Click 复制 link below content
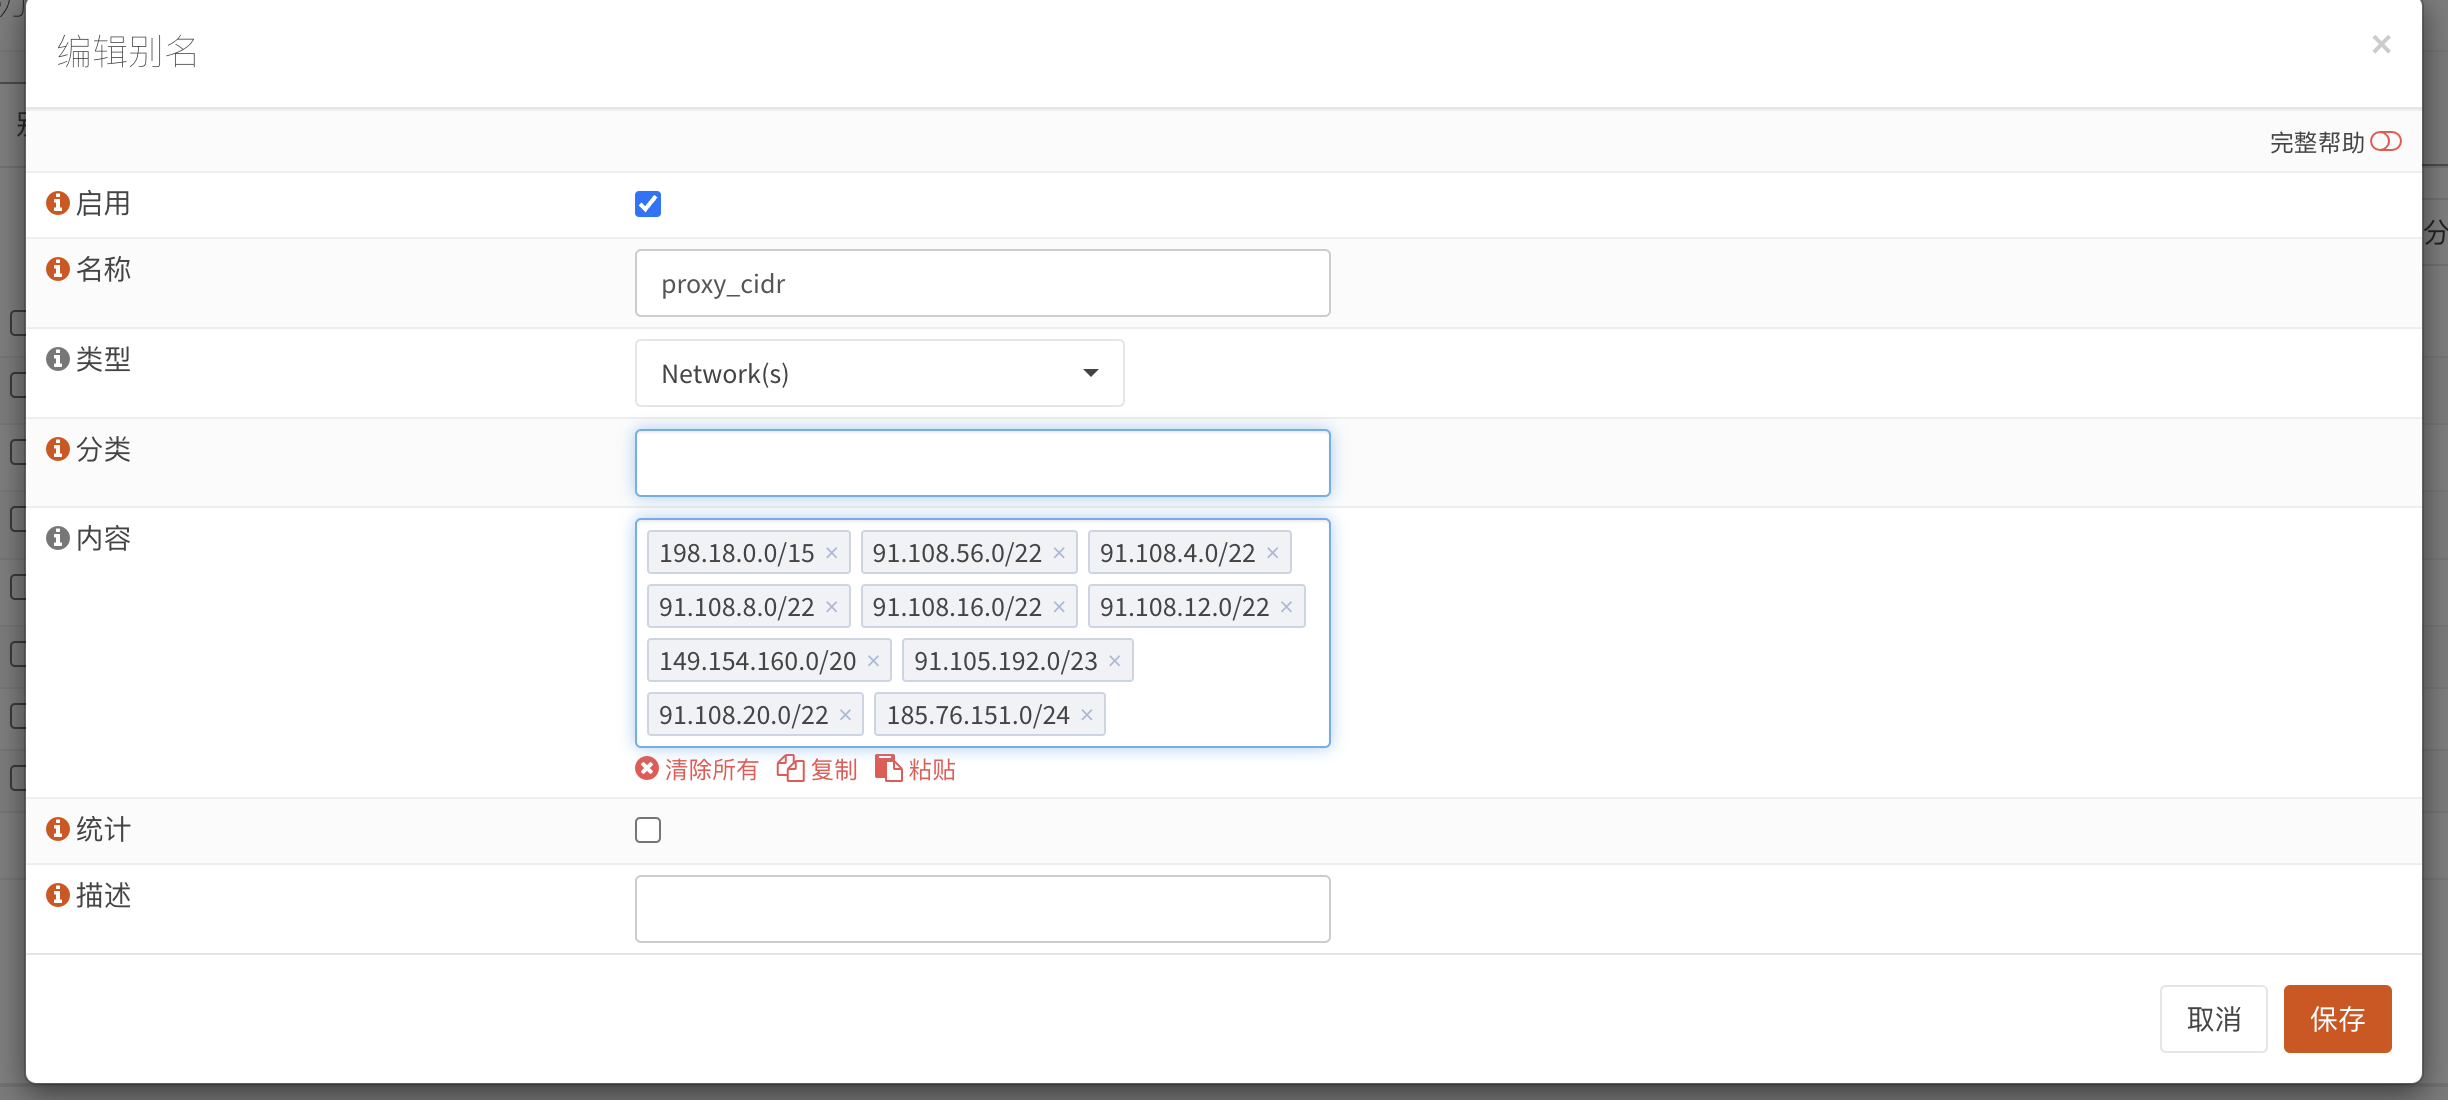The width and height of the screenshot is (2448, 1100). click(x=817, y=769)
